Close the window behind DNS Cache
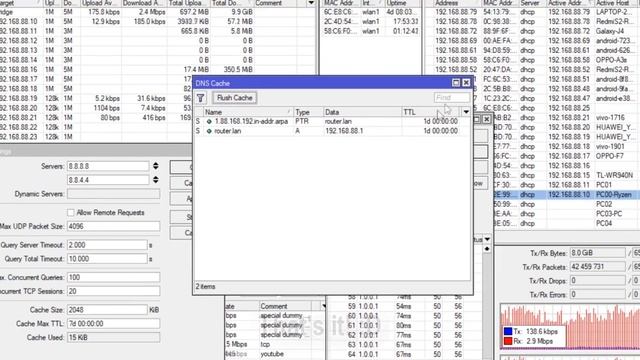The width and height of the screenshot is (640, 360). coord(487,119)
